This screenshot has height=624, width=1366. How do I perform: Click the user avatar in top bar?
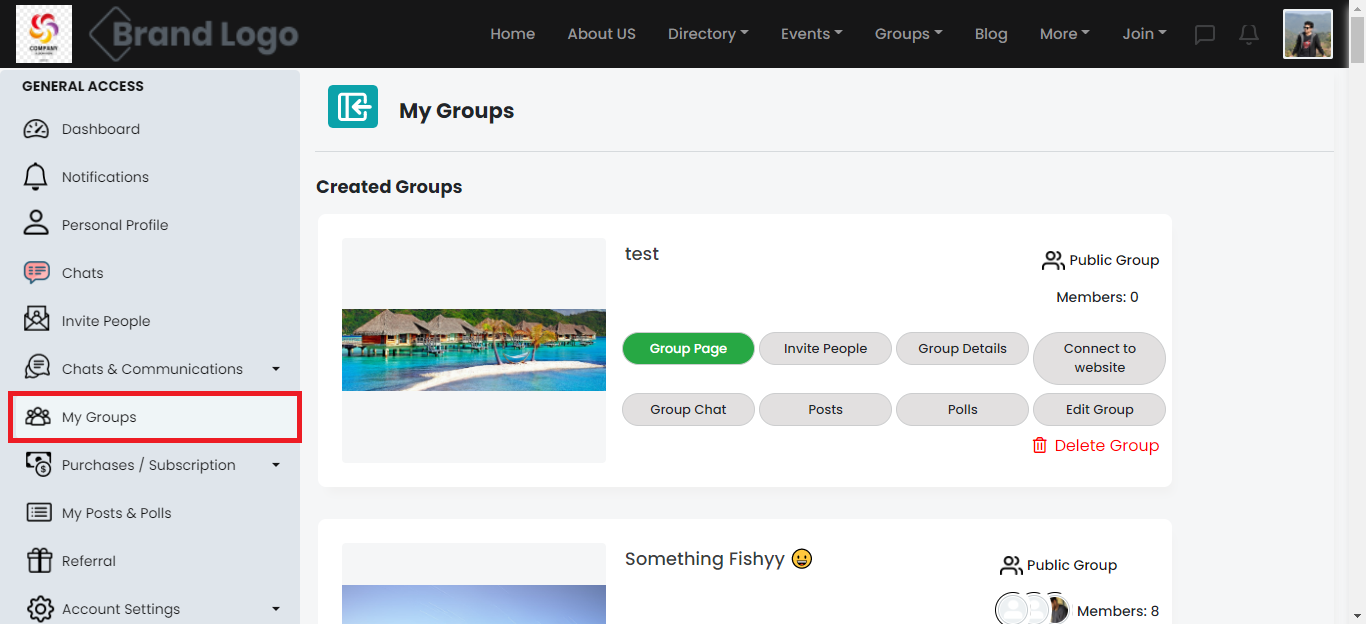(x=1308, y=34)
